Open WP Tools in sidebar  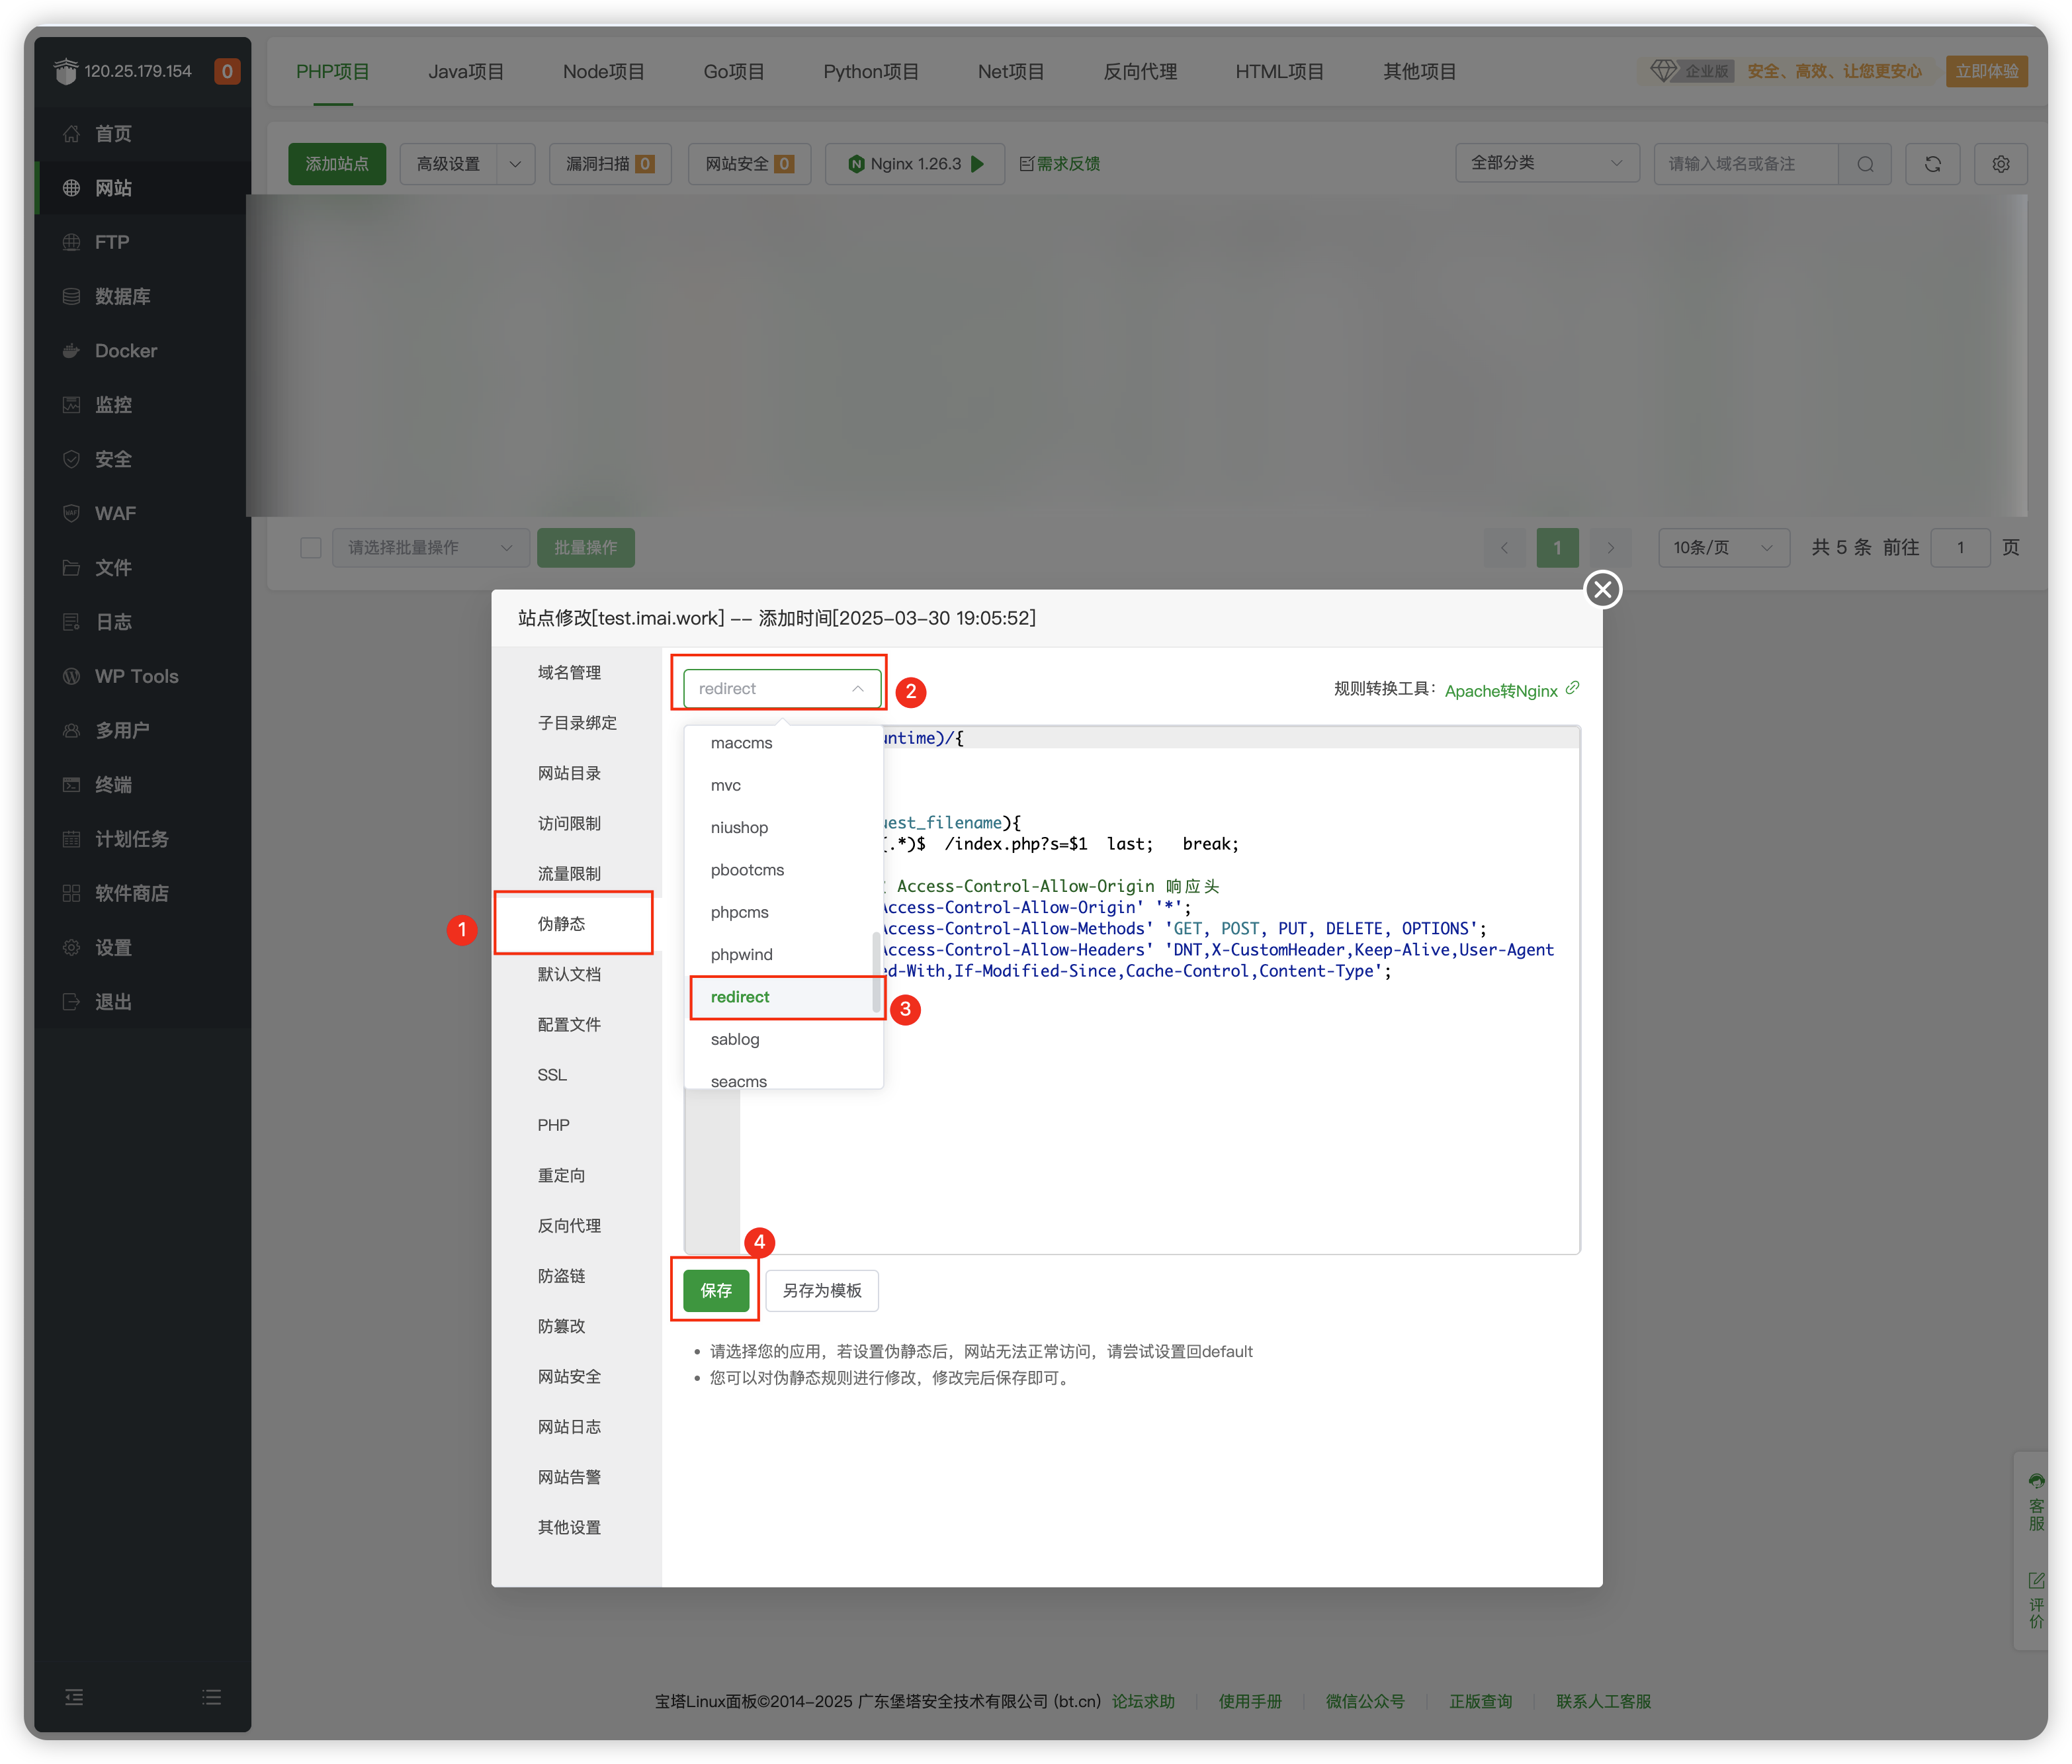136,676
